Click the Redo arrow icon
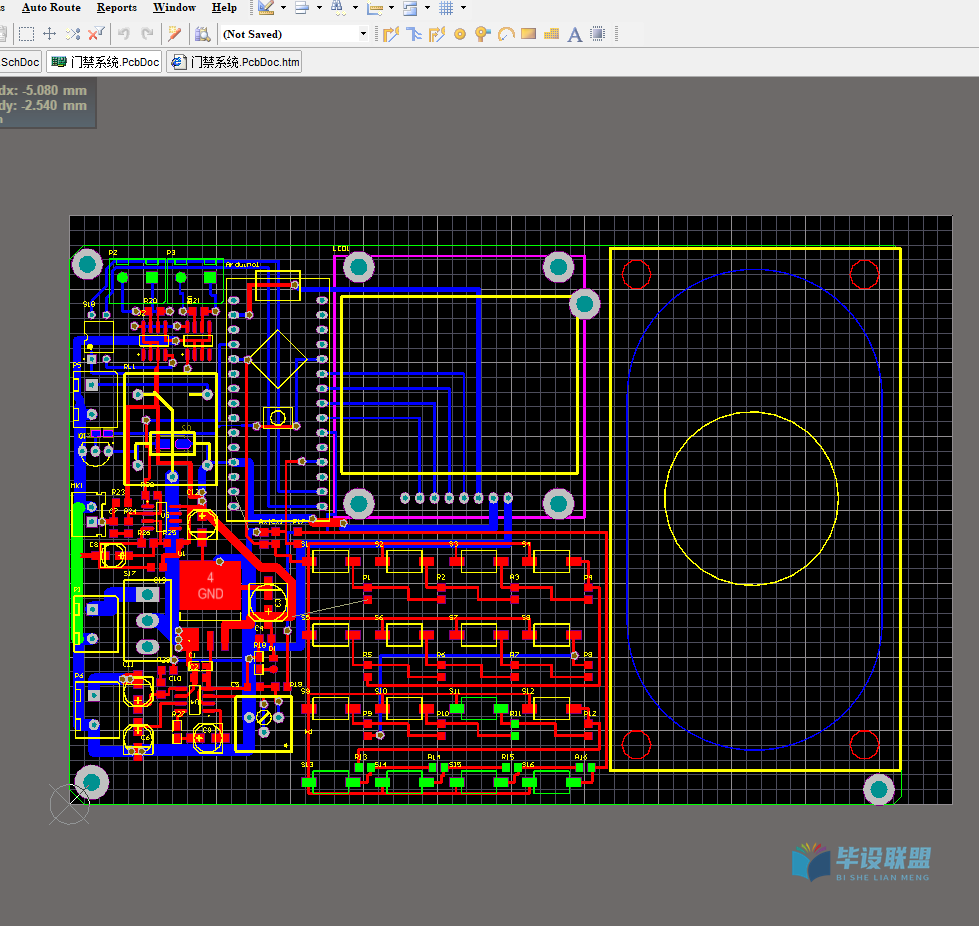979x926 pixels. [147, 34]
